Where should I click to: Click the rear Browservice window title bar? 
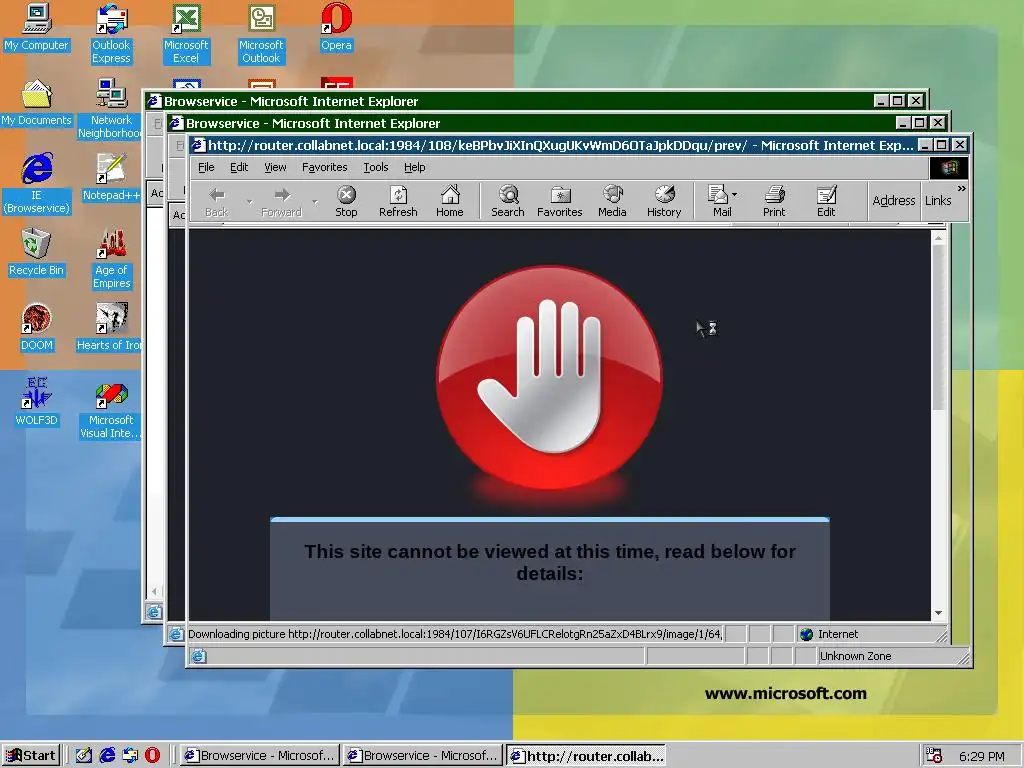[x=536, y=101]
